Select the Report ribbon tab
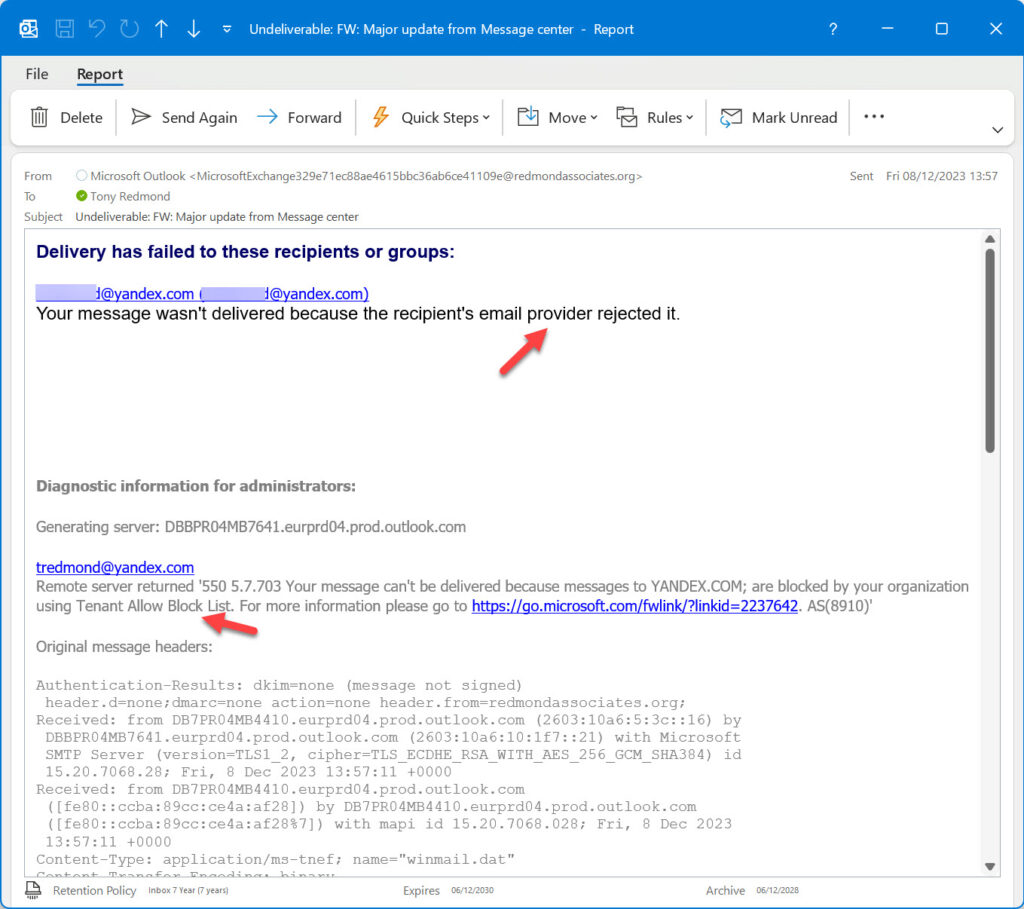This screenshot has height=909, width=1024. click(x=99, y=74)
